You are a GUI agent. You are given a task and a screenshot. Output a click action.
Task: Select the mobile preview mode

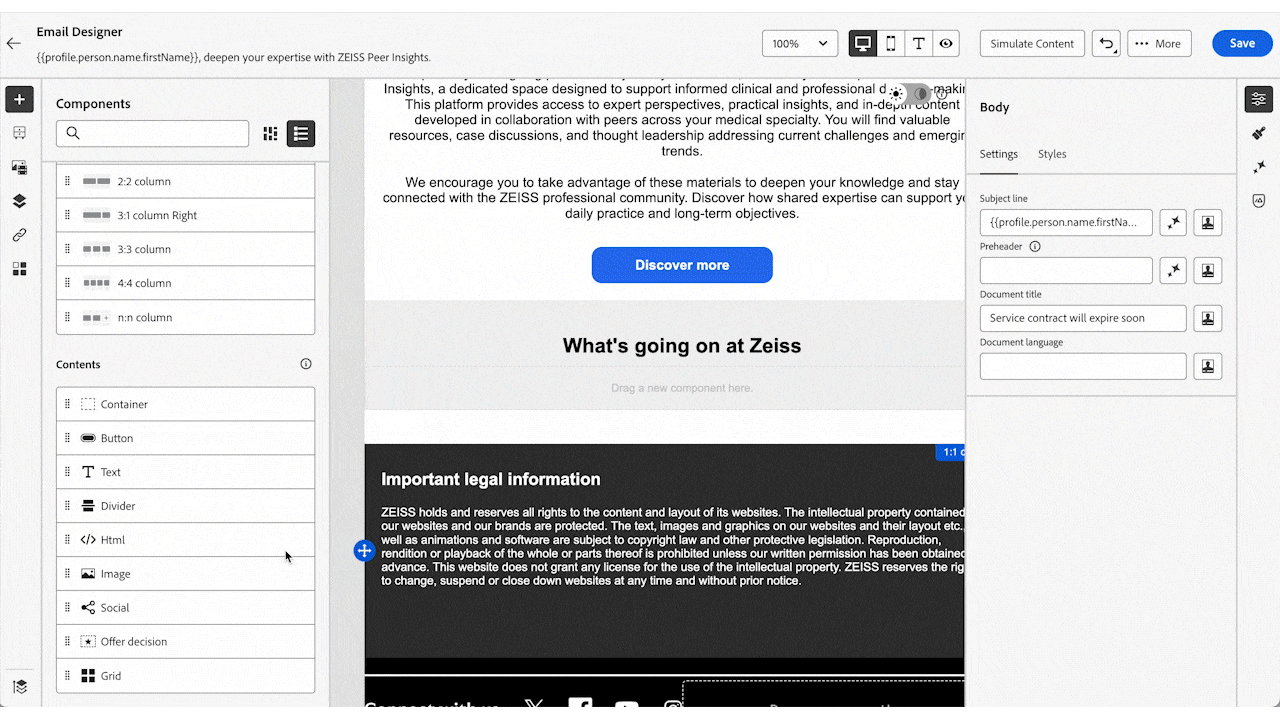click(x=891, y=43)
